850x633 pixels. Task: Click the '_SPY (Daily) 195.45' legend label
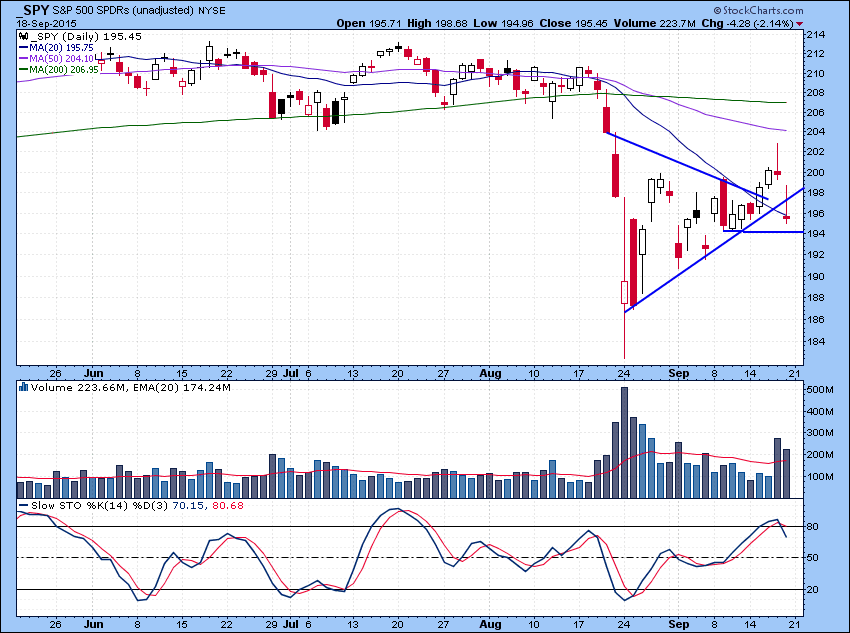(86, 37)
